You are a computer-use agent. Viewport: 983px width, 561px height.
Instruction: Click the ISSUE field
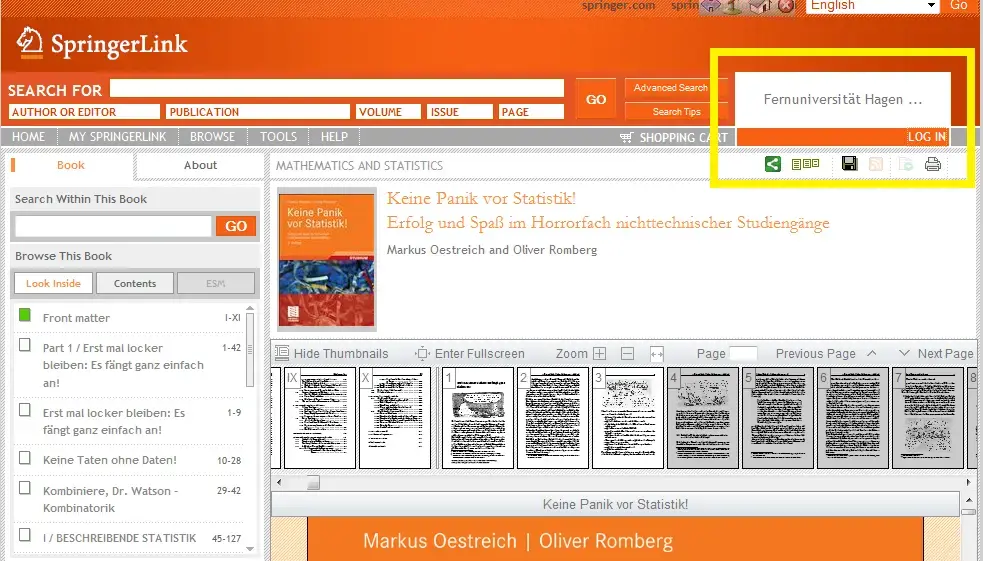click(x=460, y=112)
